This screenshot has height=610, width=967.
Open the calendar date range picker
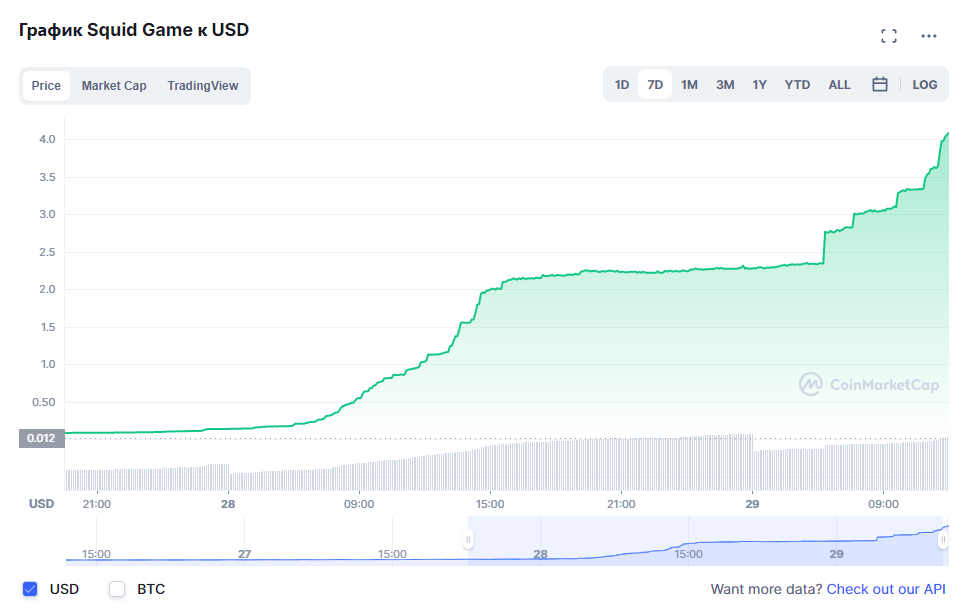(x=880, y=84)
